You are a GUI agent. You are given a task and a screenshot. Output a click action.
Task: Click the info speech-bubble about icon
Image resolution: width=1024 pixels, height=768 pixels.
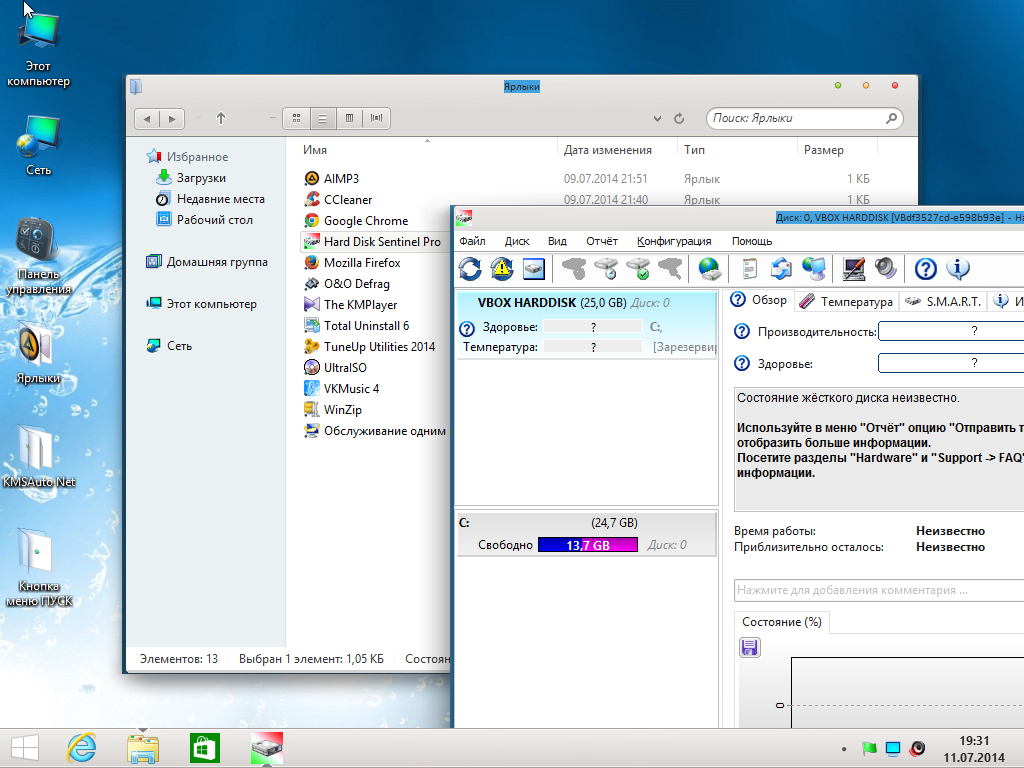tap(957, 268)
